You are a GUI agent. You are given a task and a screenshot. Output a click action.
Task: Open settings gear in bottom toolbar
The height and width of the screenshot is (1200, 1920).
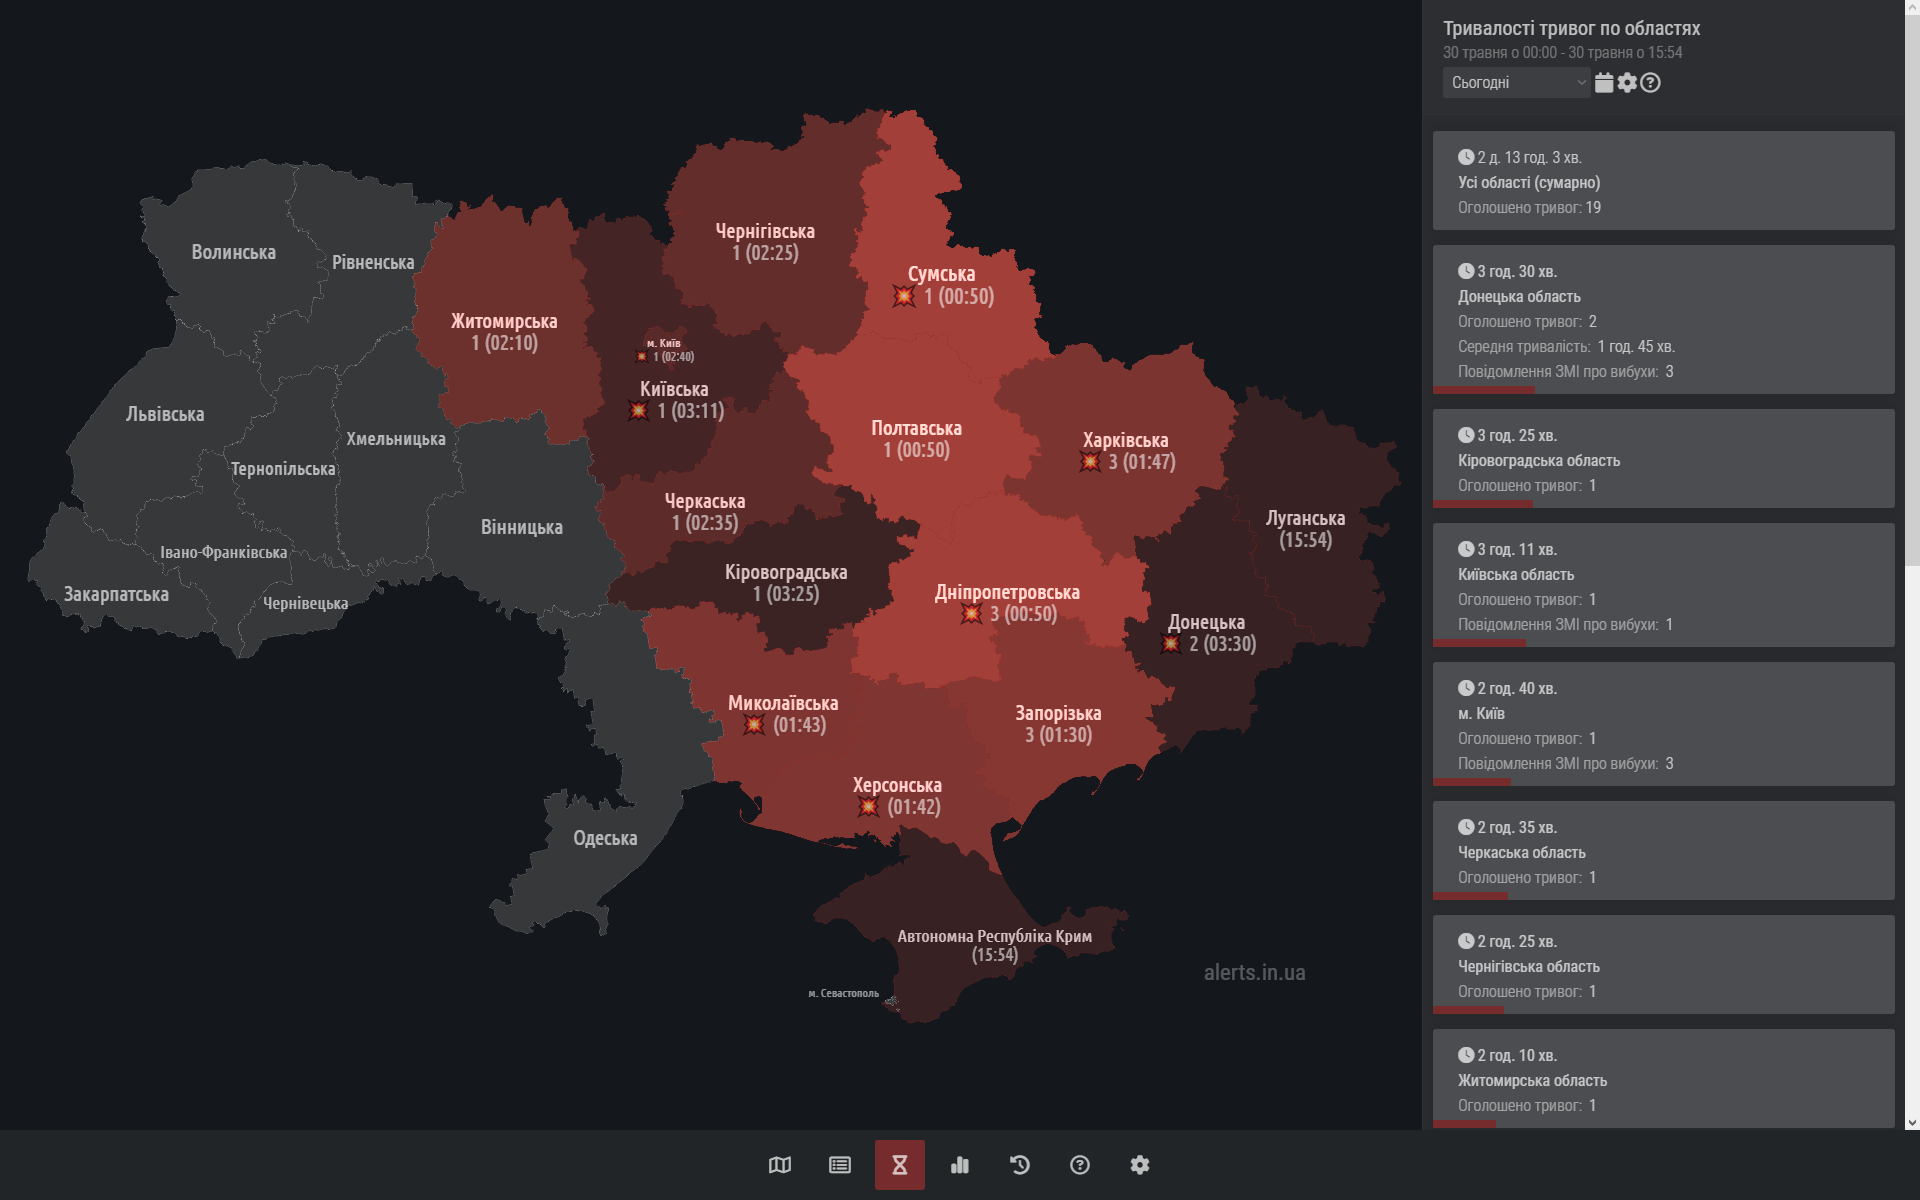click(x=1140, y=1165)
